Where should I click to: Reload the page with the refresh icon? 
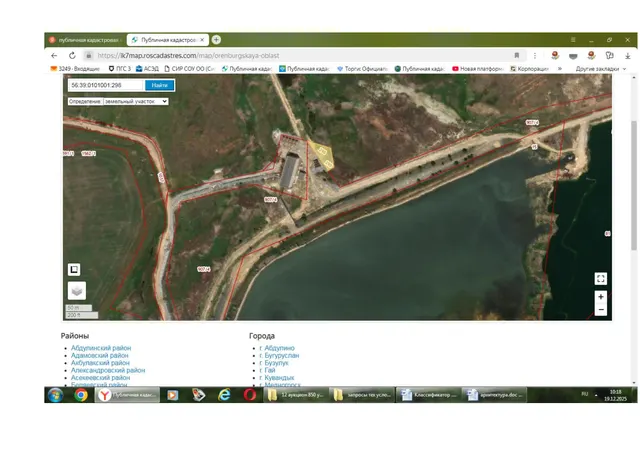coord(72,56)
